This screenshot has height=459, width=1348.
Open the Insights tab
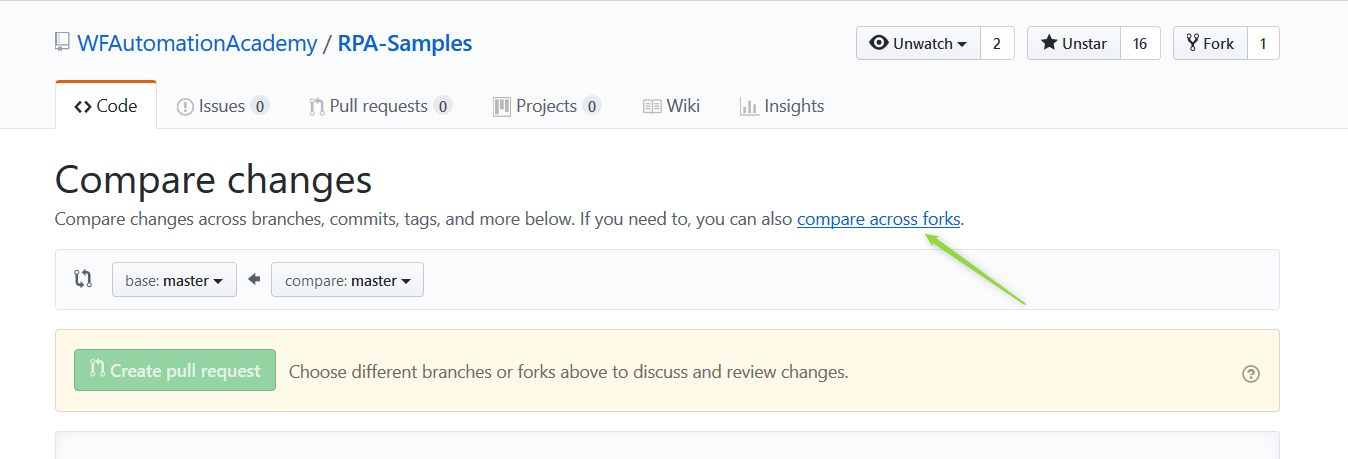tap(782, 106)
